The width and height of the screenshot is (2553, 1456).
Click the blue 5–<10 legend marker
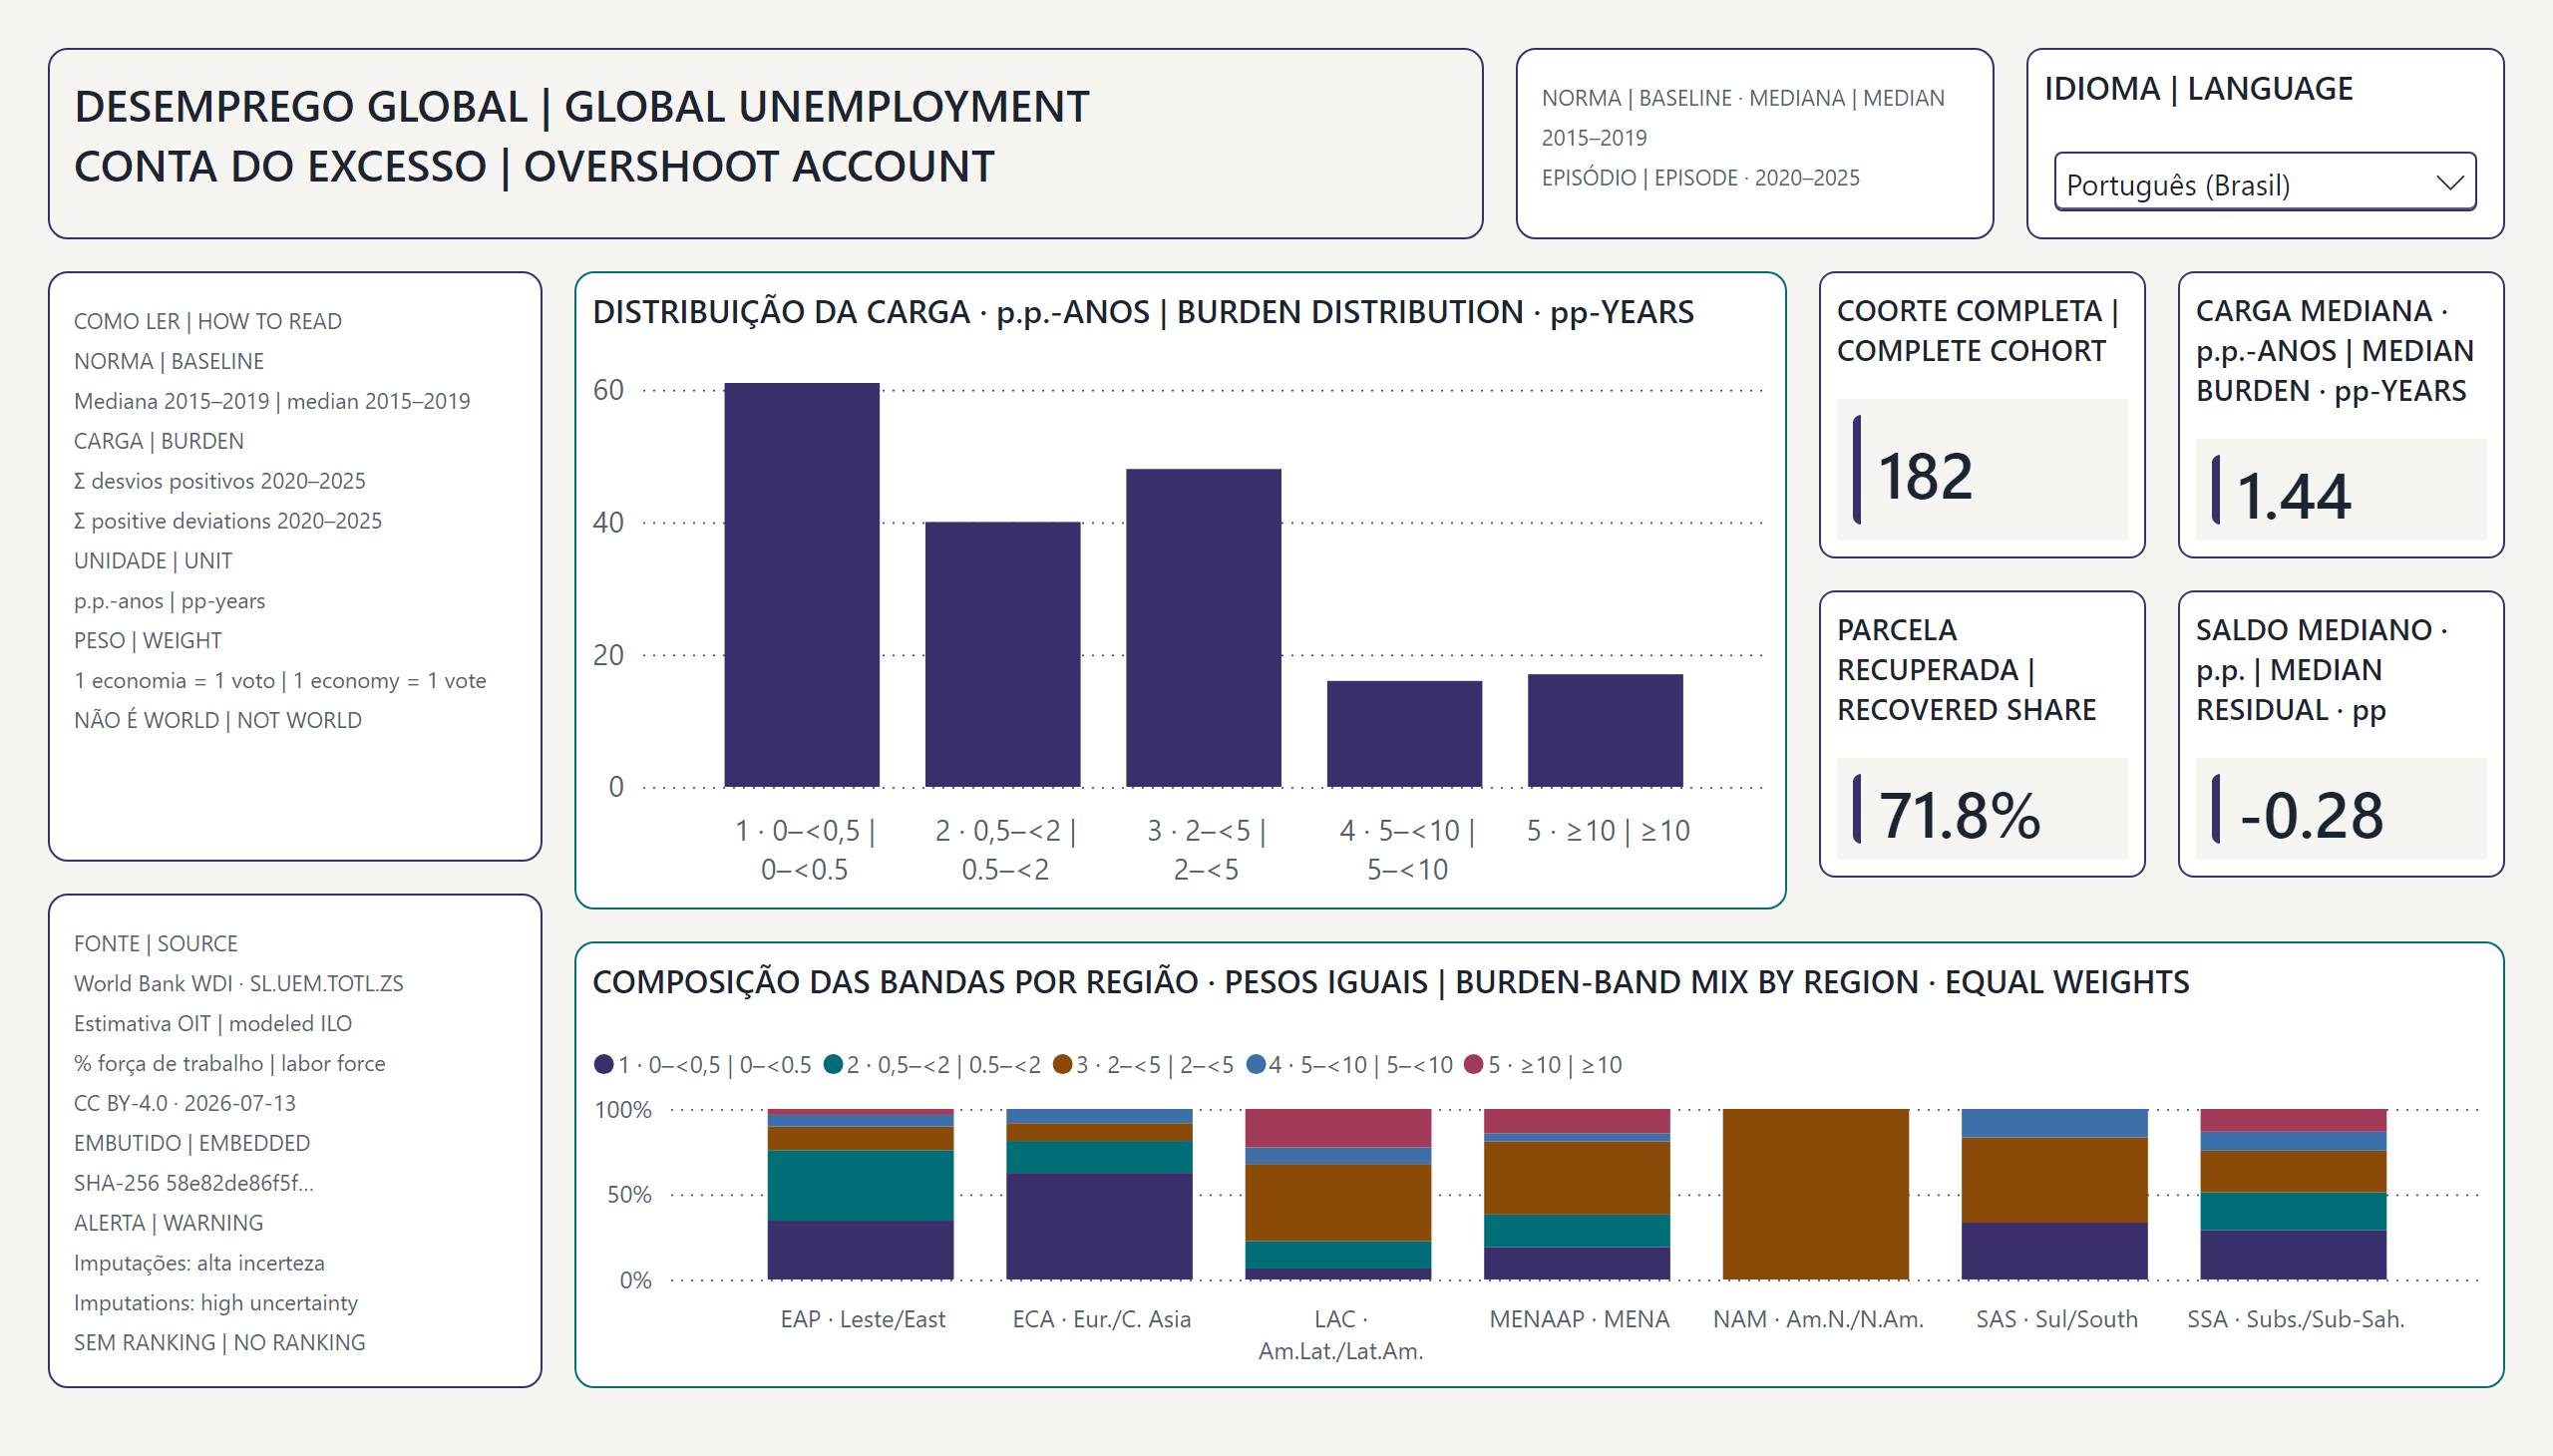[x=1256, y=1064]
